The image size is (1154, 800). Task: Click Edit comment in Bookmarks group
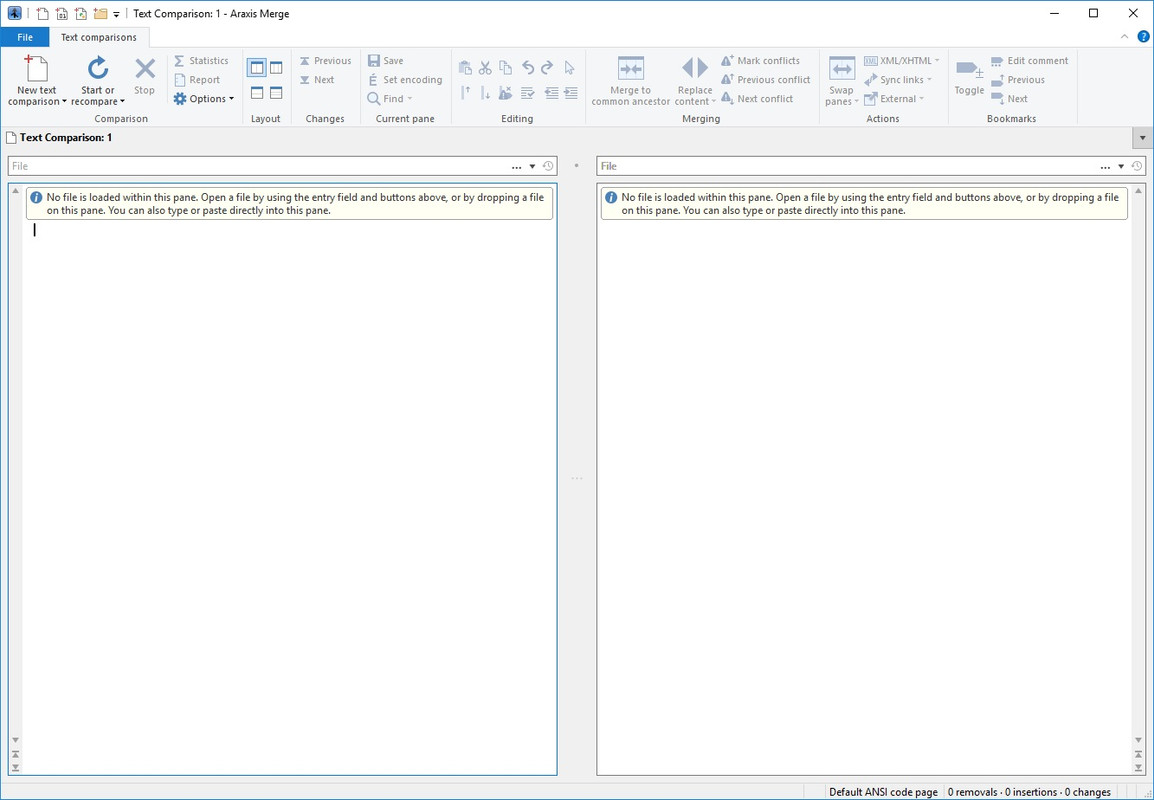pyautogui.click(x=1030, y=60)
